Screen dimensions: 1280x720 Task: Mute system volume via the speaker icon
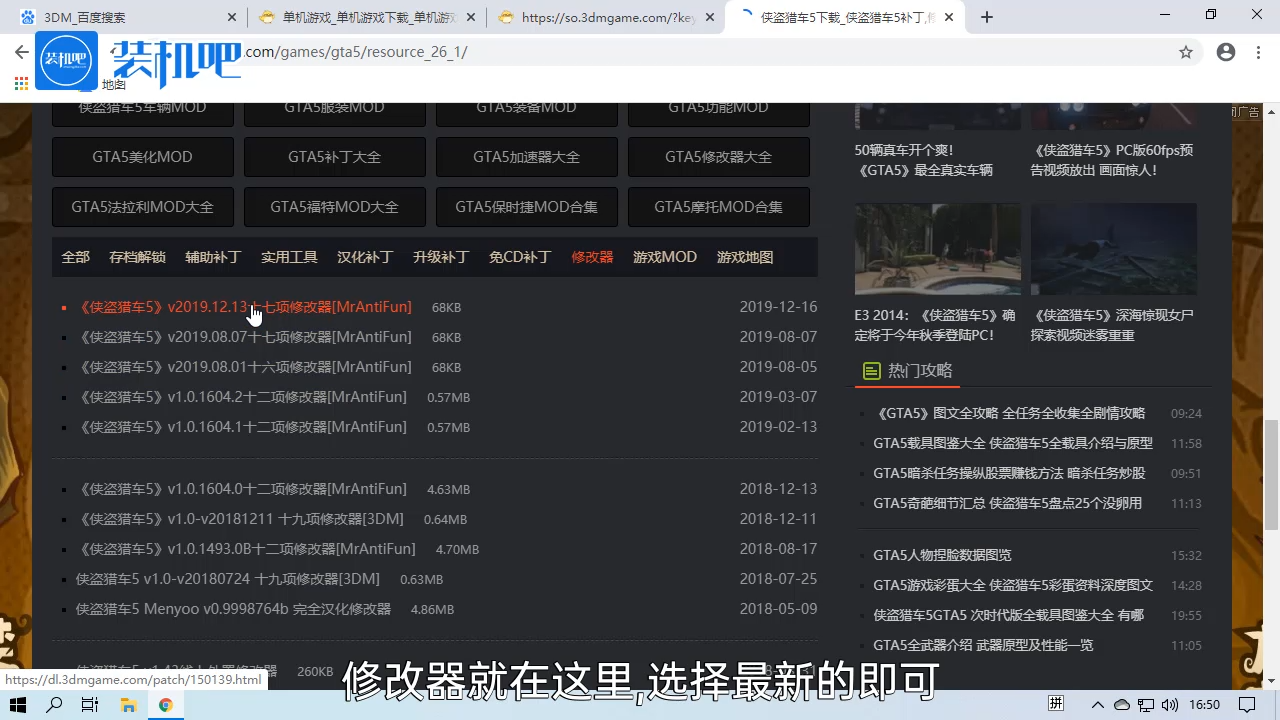[x=1172, y=705]
